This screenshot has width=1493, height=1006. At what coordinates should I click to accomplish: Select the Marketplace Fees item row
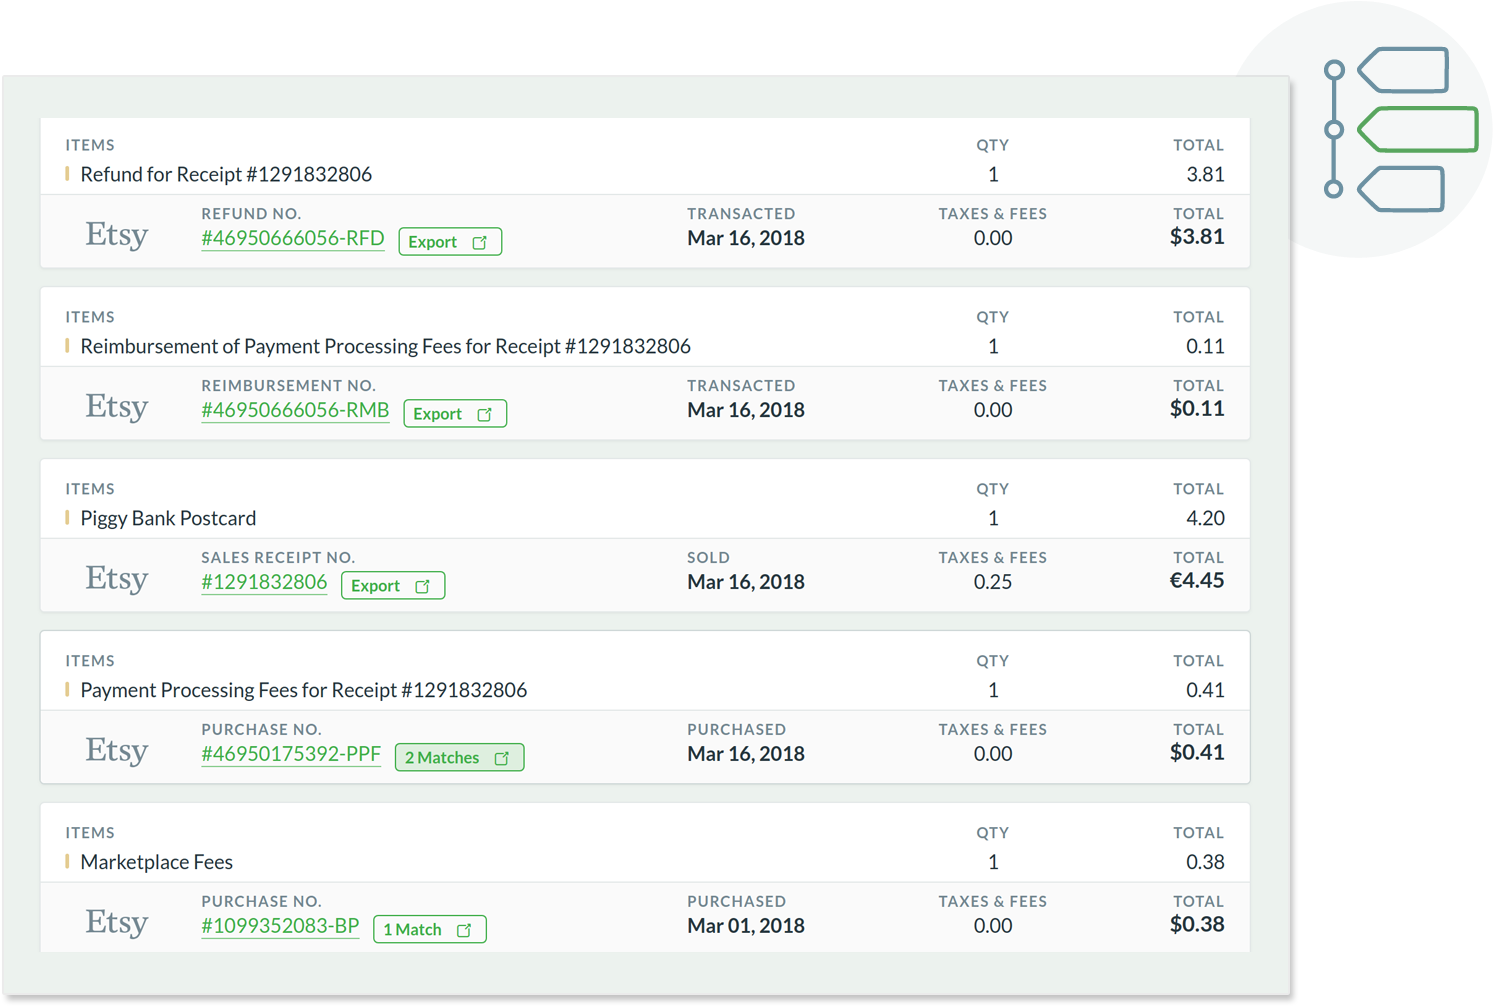(x=156, y=862)
